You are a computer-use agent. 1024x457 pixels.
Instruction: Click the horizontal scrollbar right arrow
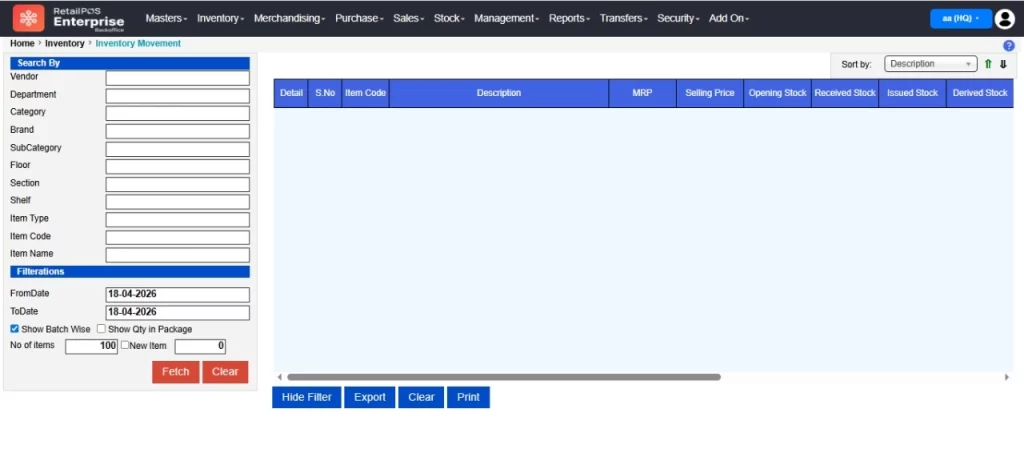tap(1007, 377)
